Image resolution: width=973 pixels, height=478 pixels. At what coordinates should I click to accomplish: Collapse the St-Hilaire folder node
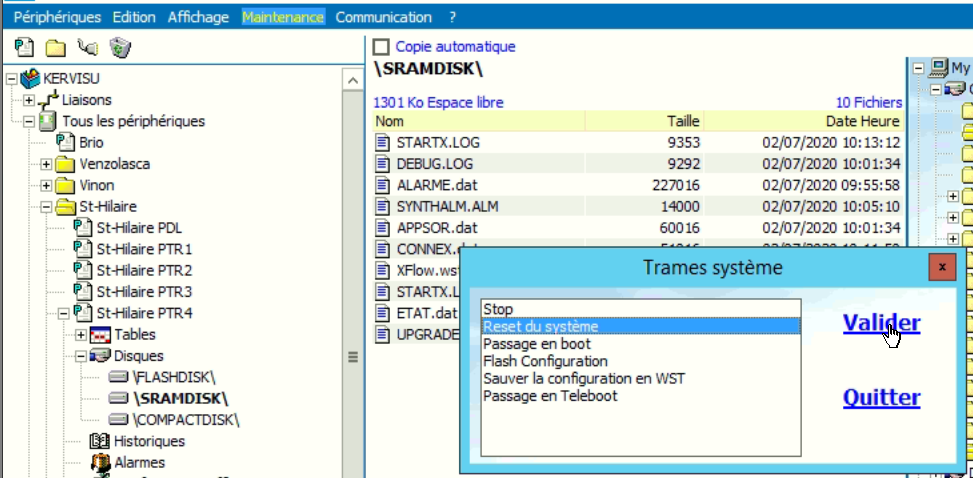[47, 207]
